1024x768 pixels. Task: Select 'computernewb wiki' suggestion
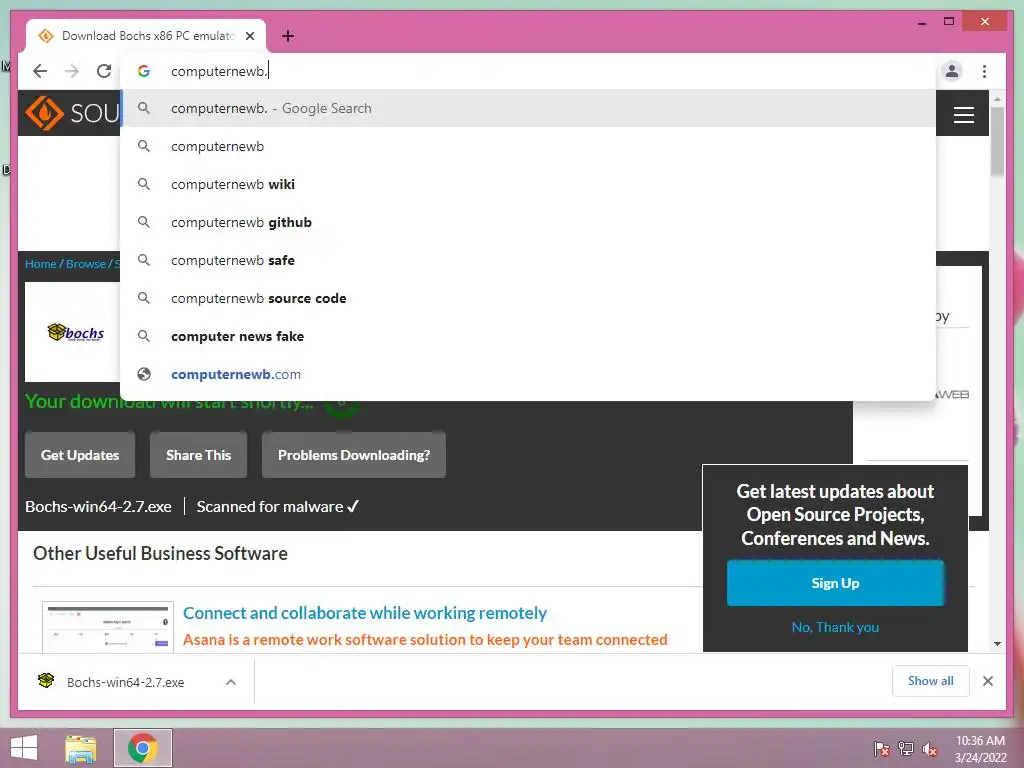tap(528, 184)
